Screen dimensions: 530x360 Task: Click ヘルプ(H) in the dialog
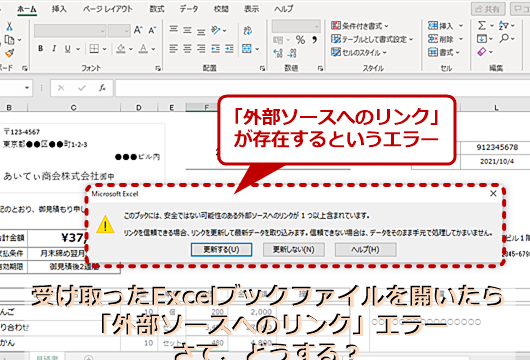(365, 250)
